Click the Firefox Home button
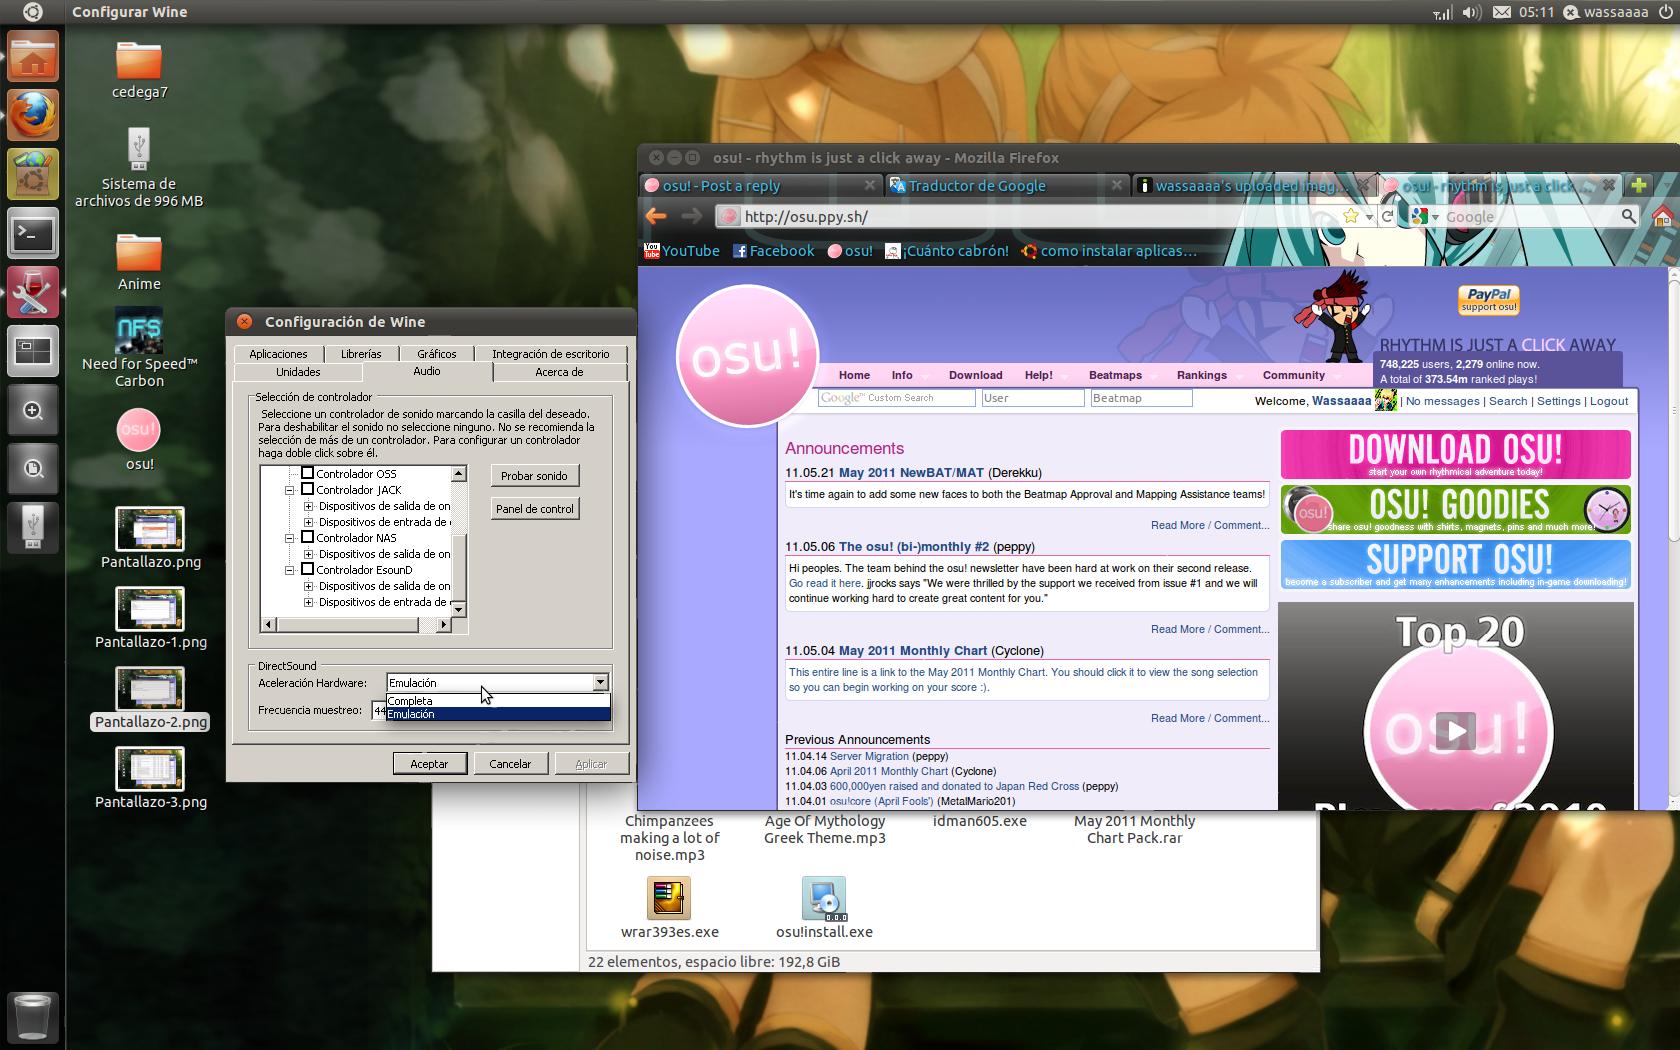 point(1661,216)
